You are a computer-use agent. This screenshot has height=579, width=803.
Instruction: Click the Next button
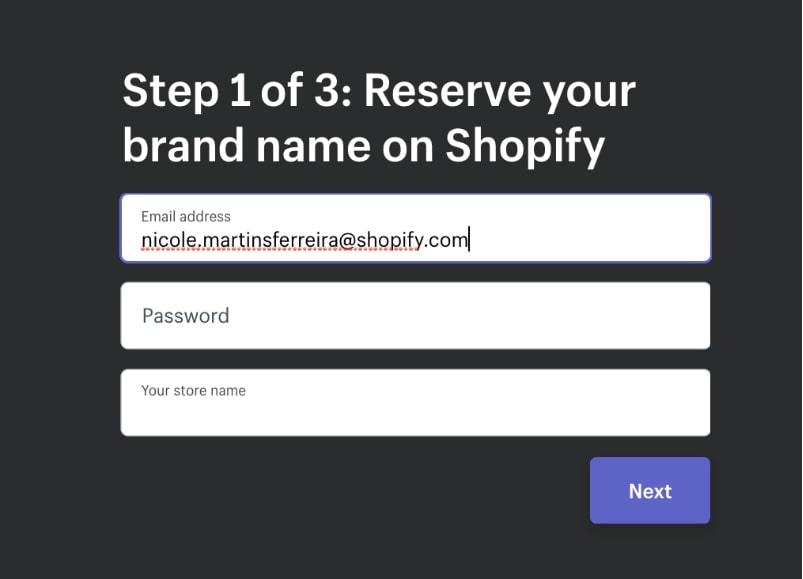click(650, 490)
